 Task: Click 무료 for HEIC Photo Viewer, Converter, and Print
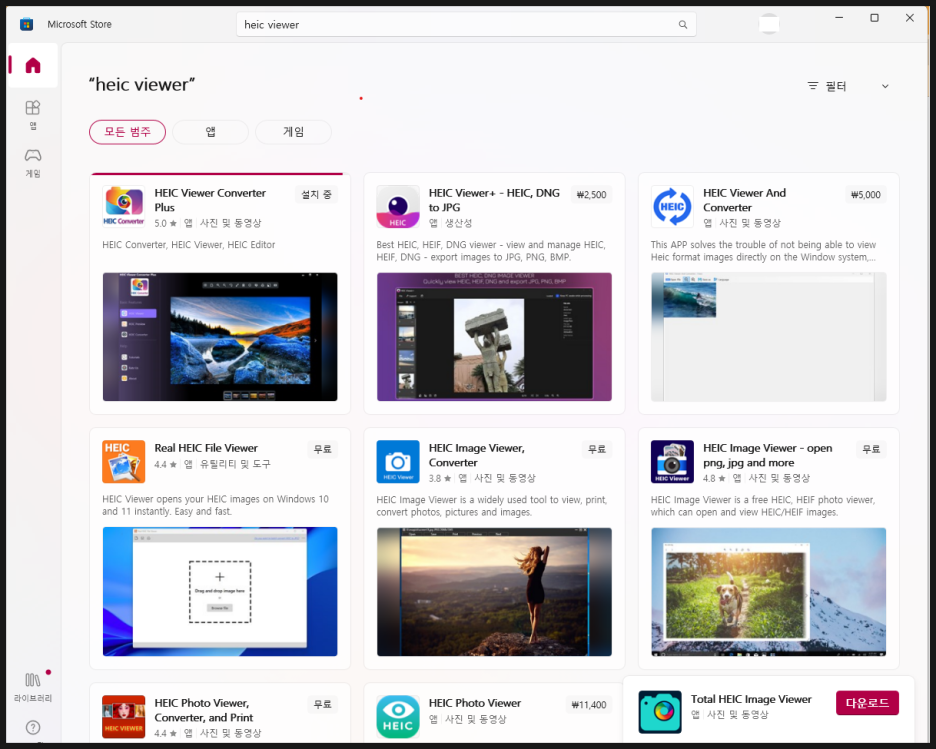click(322, 705)
